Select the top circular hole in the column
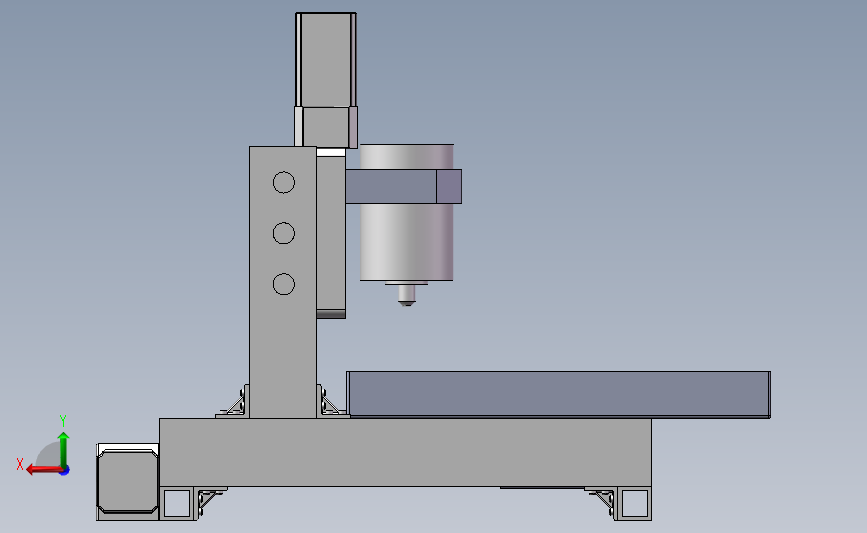Viewport: 867px width, 533px height. coord(284,182)
